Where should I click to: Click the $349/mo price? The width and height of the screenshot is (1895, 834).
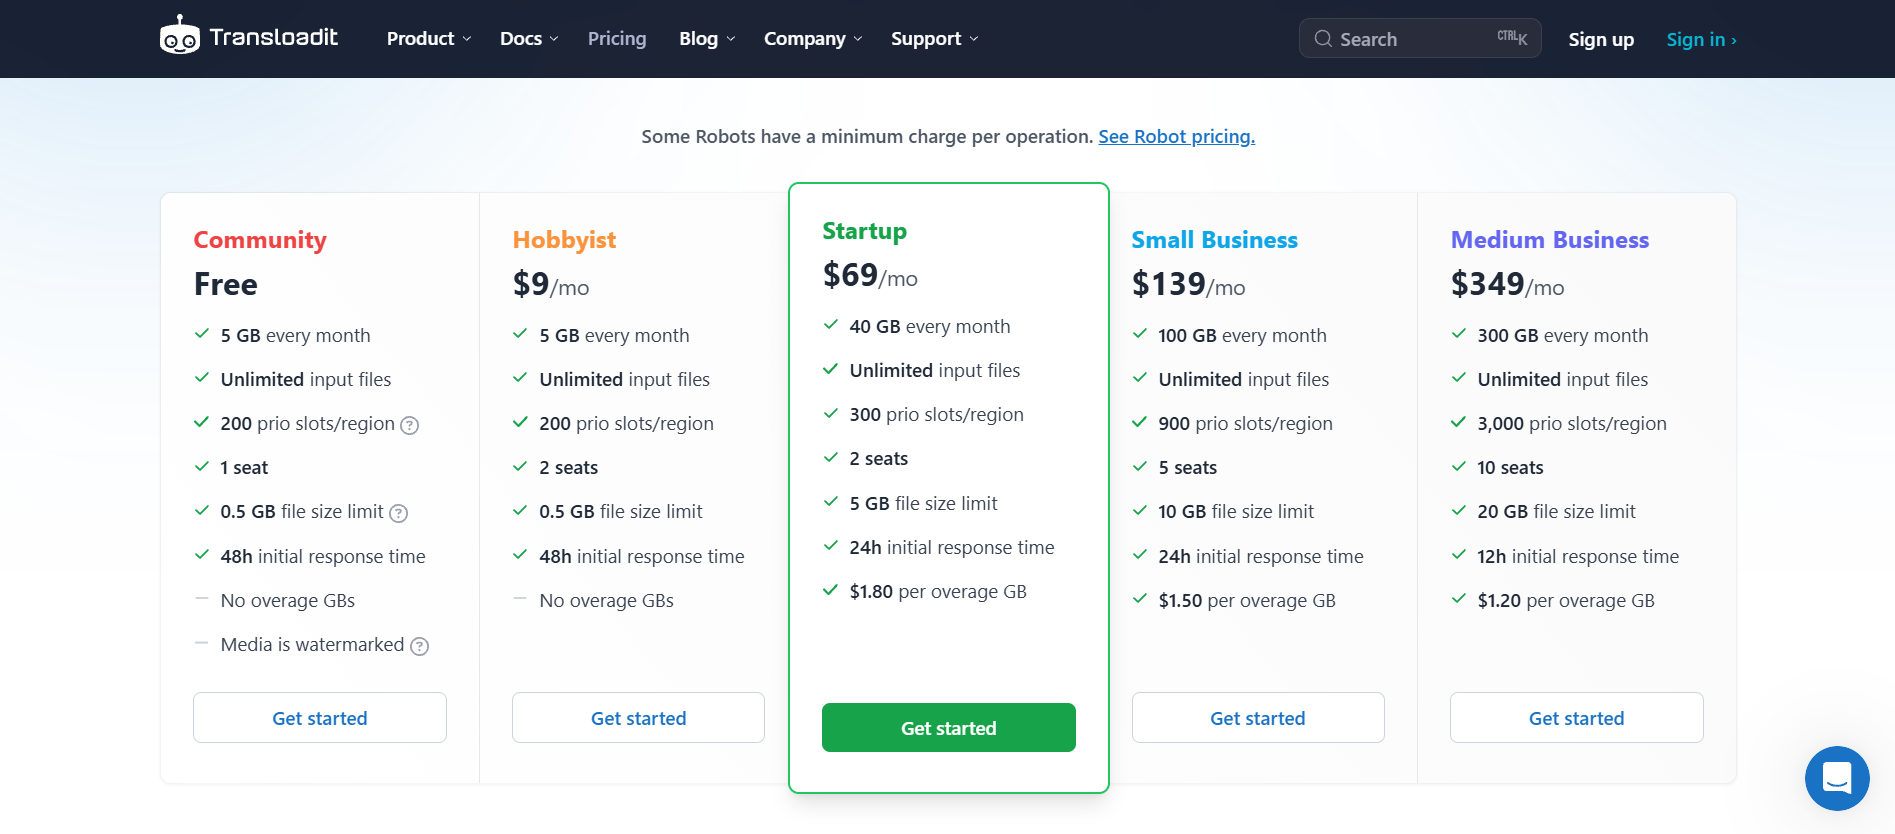pyautogui.click(x=1507, y=285)
